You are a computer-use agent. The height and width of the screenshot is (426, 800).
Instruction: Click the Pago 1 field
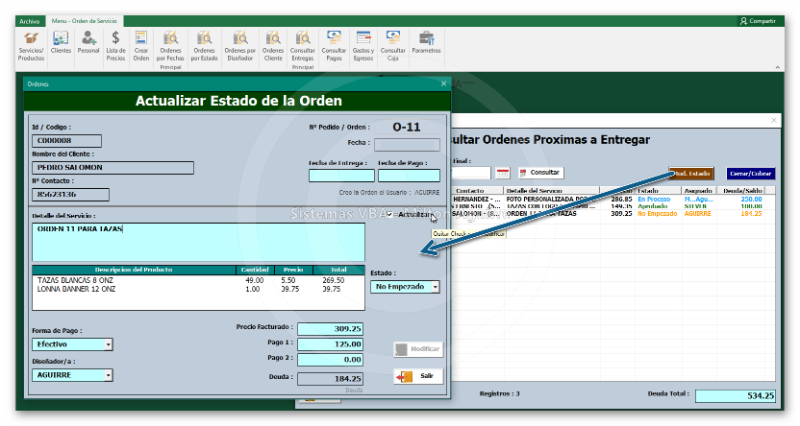[x=330, y=344]
